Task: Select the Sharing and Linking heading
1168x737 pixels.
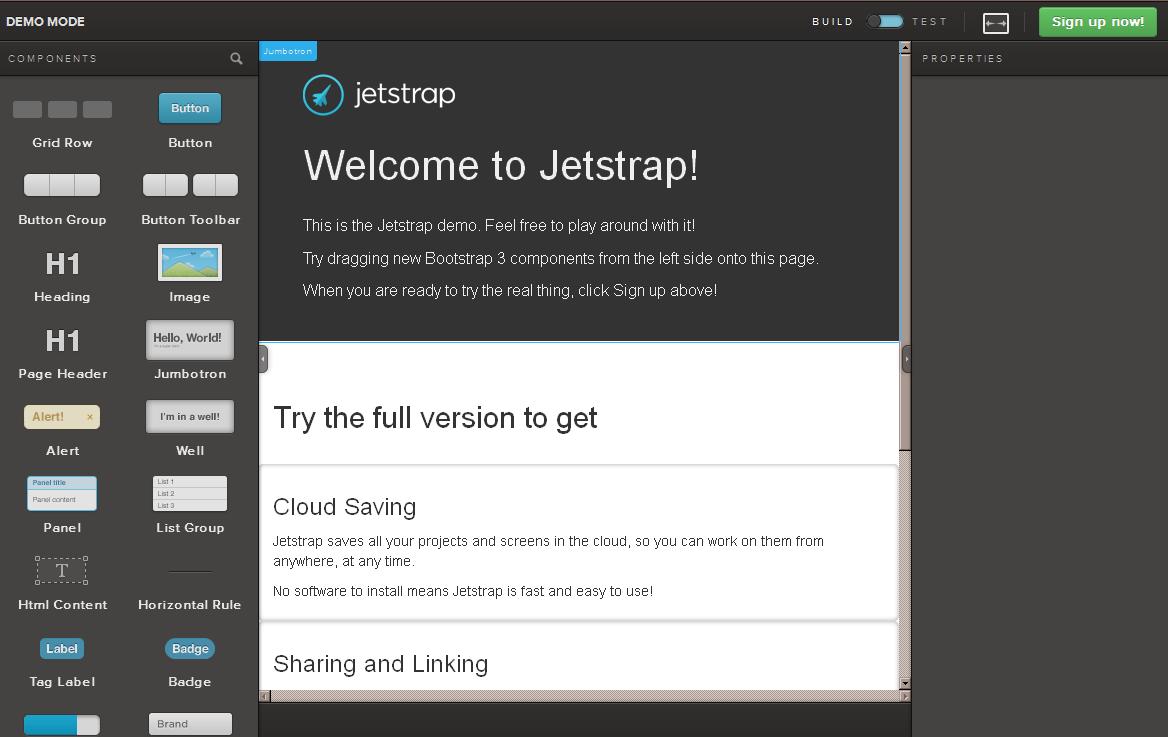Action: (x=381, y=664)
